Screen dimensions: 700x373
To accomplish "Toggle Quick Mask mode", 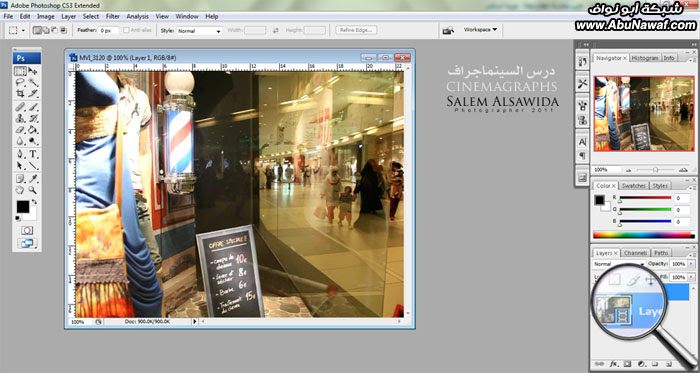I will pyautogui.click(x=27, y=230).
